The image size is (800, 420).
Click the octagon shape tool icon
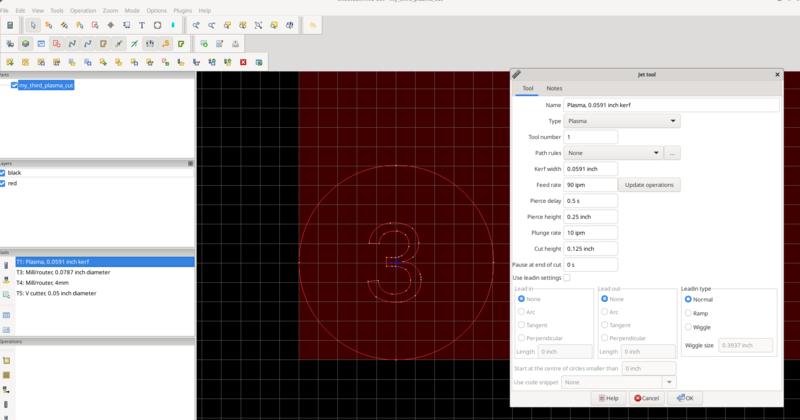tap(158, 25)
